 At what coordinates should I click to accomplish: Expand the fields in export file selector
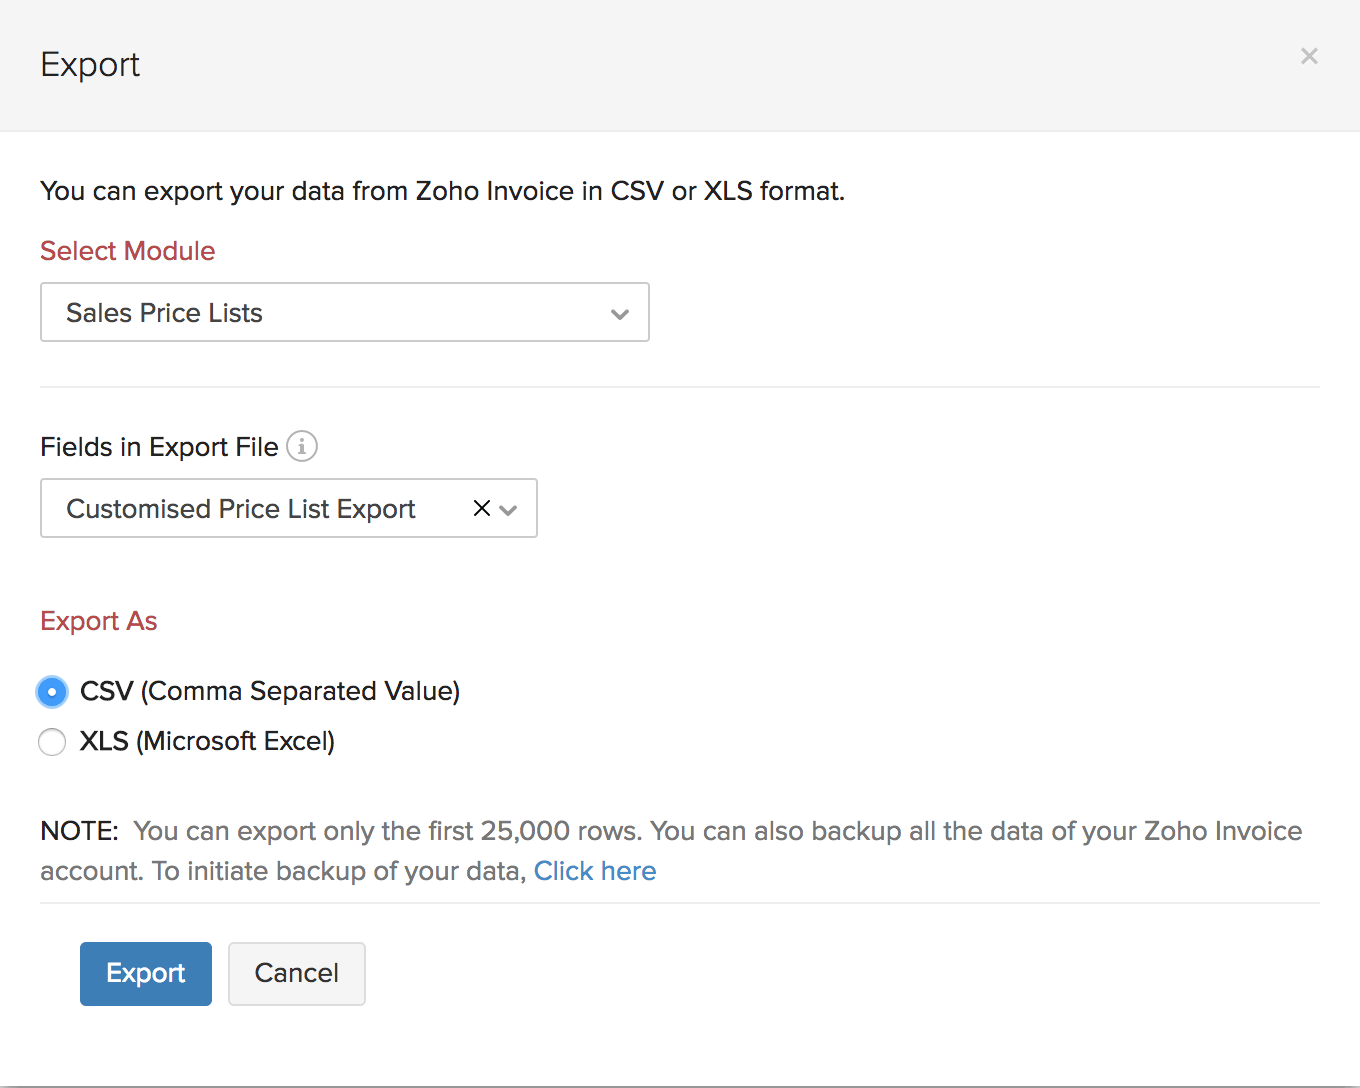(509, 509)
